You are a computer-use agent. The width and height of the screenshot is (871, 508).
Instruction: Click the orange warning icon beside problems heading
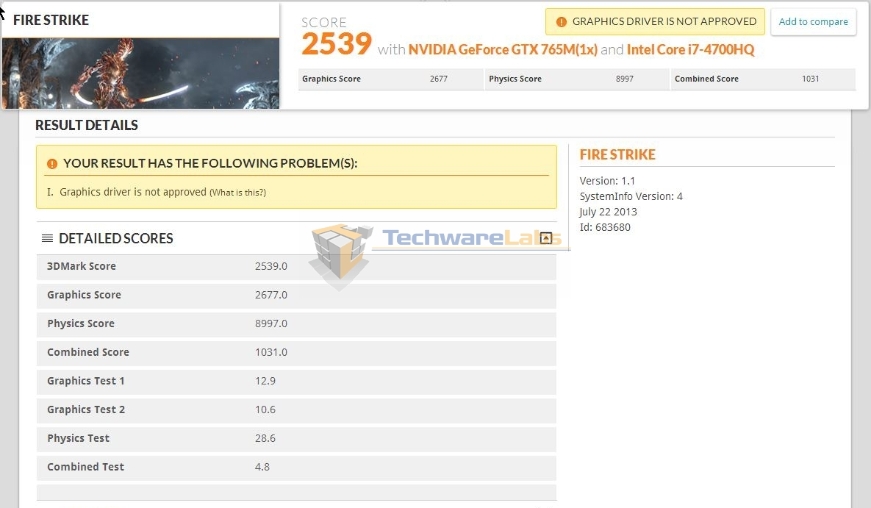pyautogui.click(x=52, y=164)
